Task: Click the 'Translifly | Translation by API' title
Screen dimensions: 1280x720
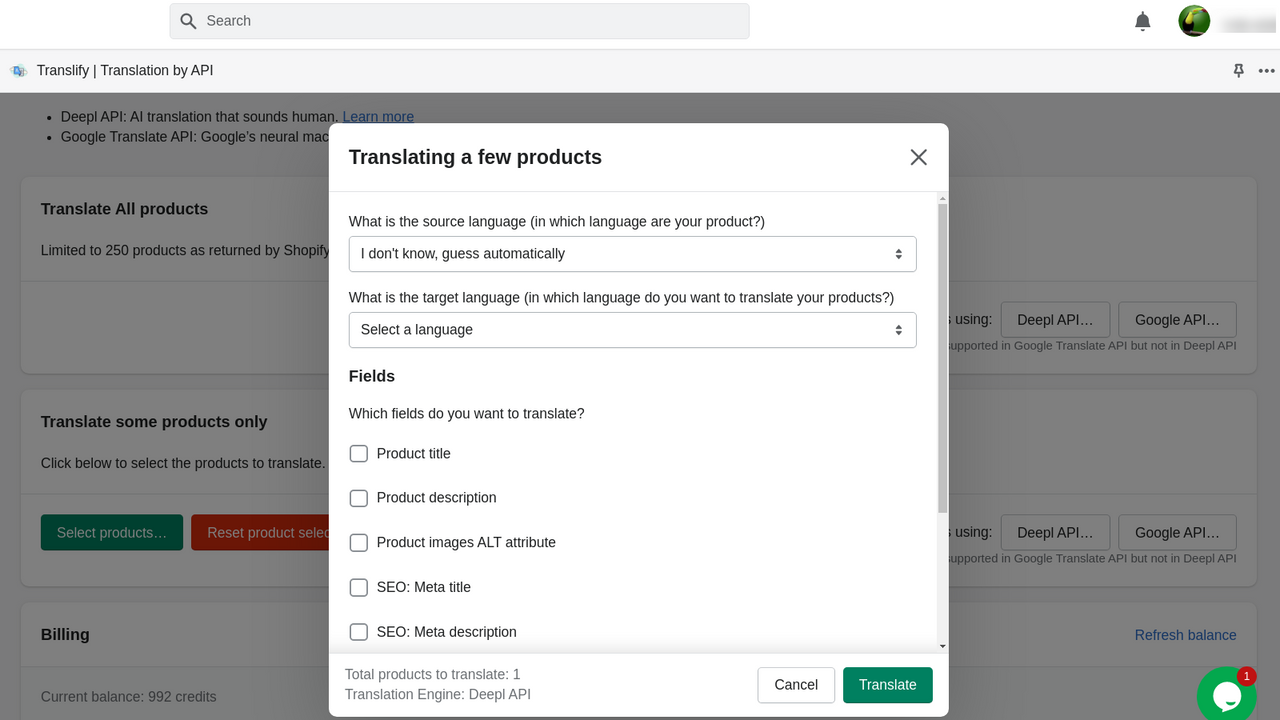Action: tap(125, 71)
